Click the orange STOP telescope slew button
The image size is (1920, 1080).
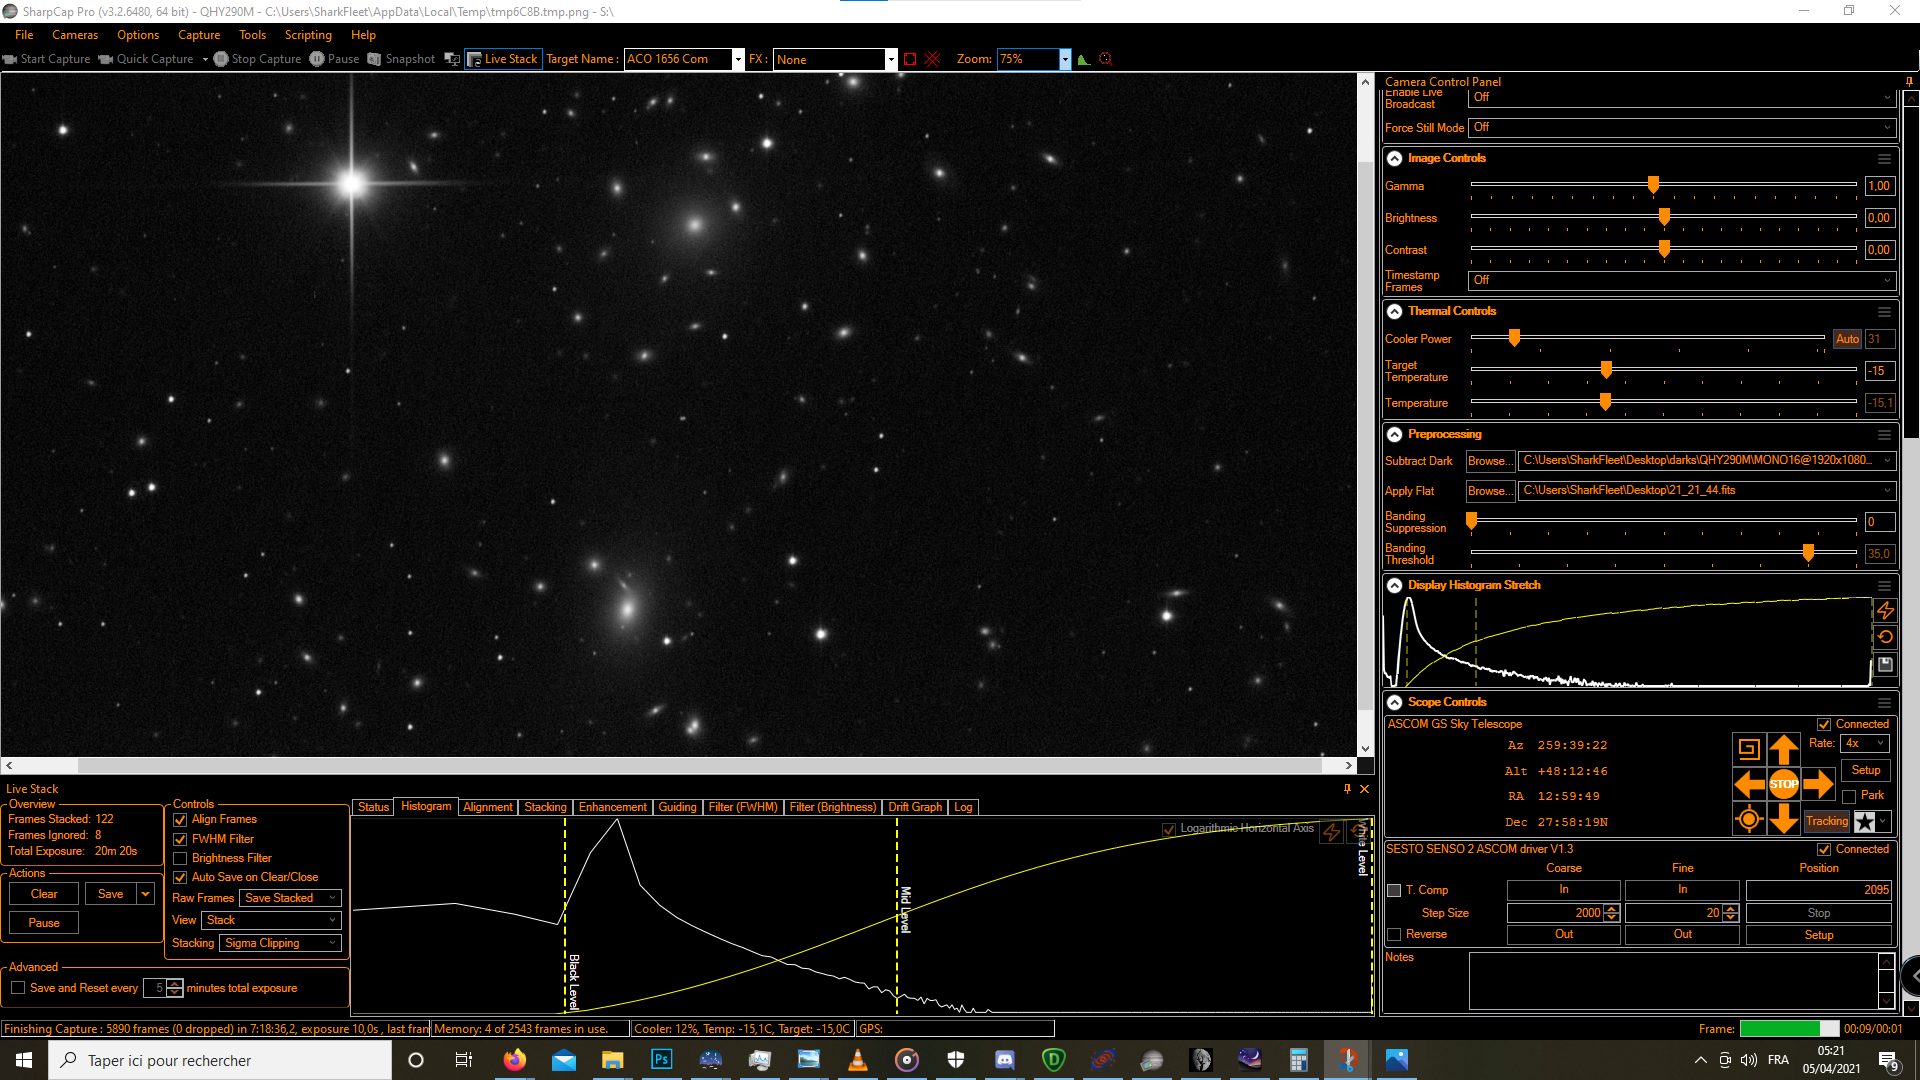click(x=1783, y=784)
